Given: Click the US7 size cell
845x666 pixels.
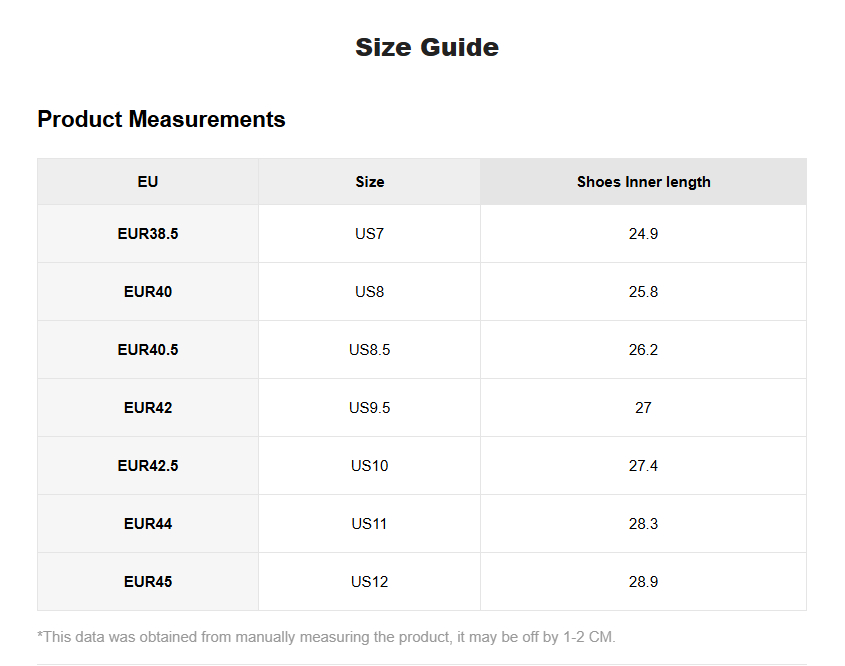Looking at the screenshot, I should click(369, 234).
